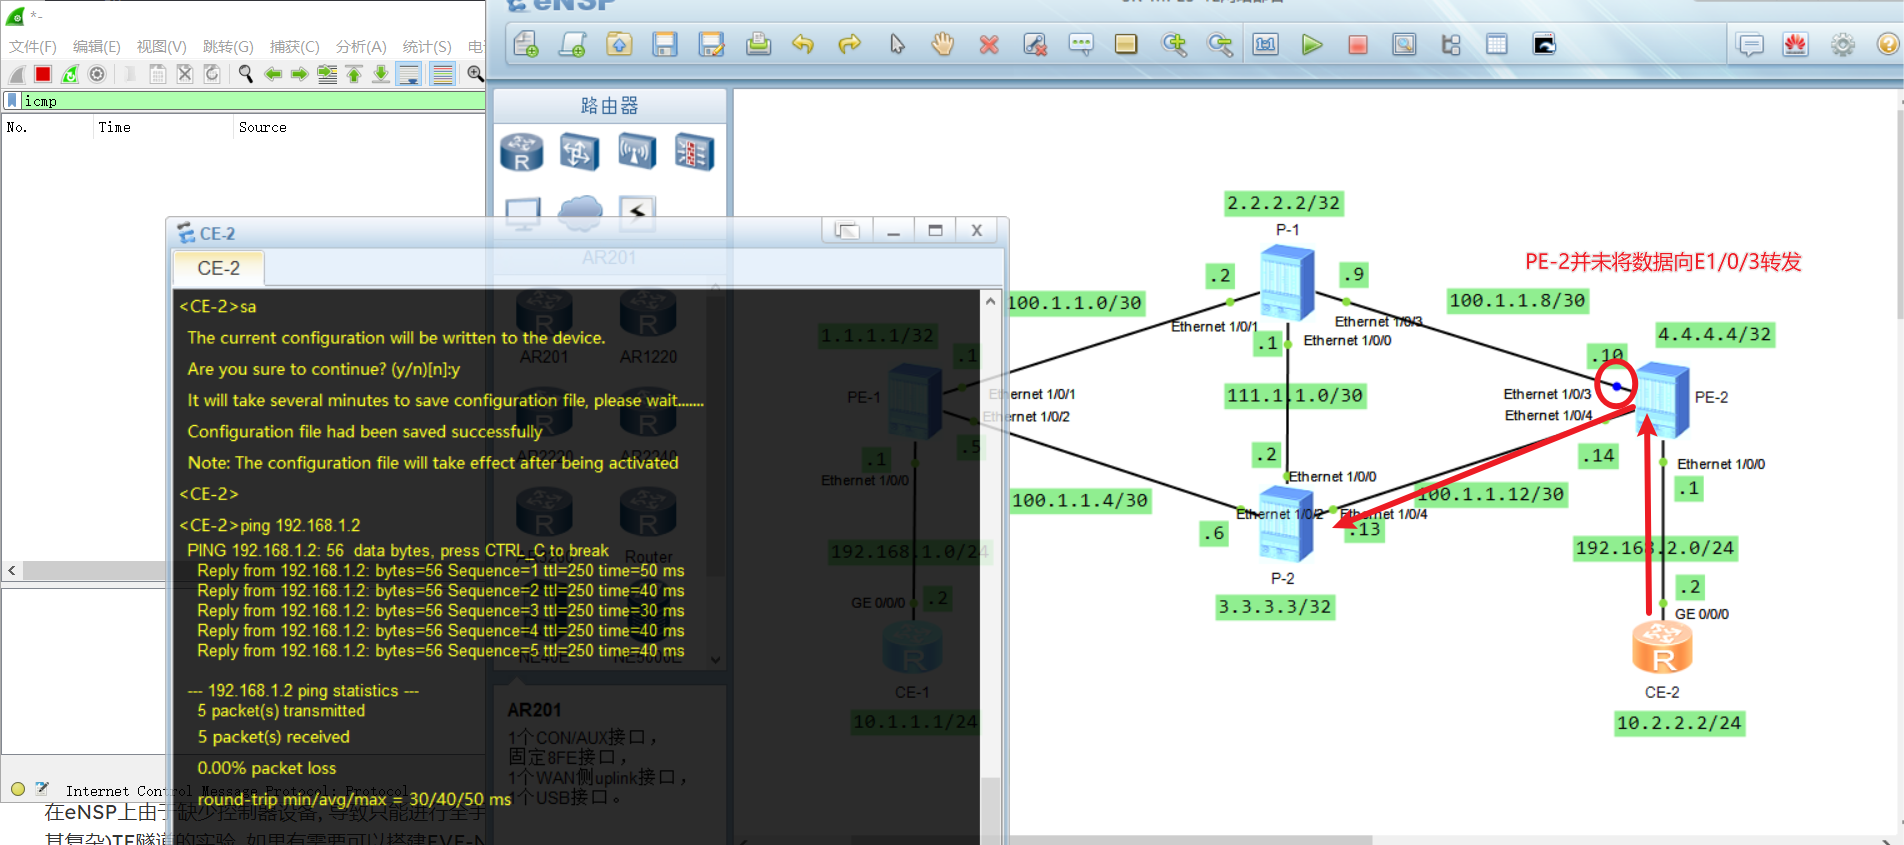The width and height of the screenshot is (1904, 845).
Task: Toggle auto-scroll during live capture
Action: pos(408,74)
